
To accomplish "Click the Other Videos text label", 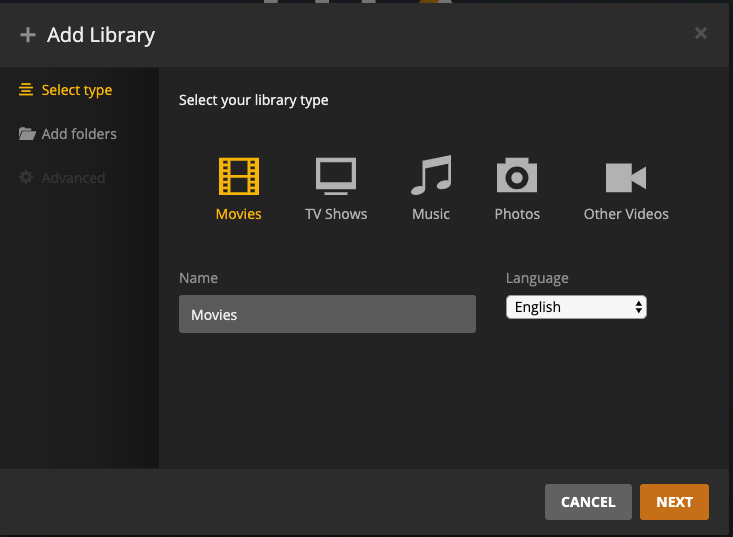I will (x=626, y=214).
